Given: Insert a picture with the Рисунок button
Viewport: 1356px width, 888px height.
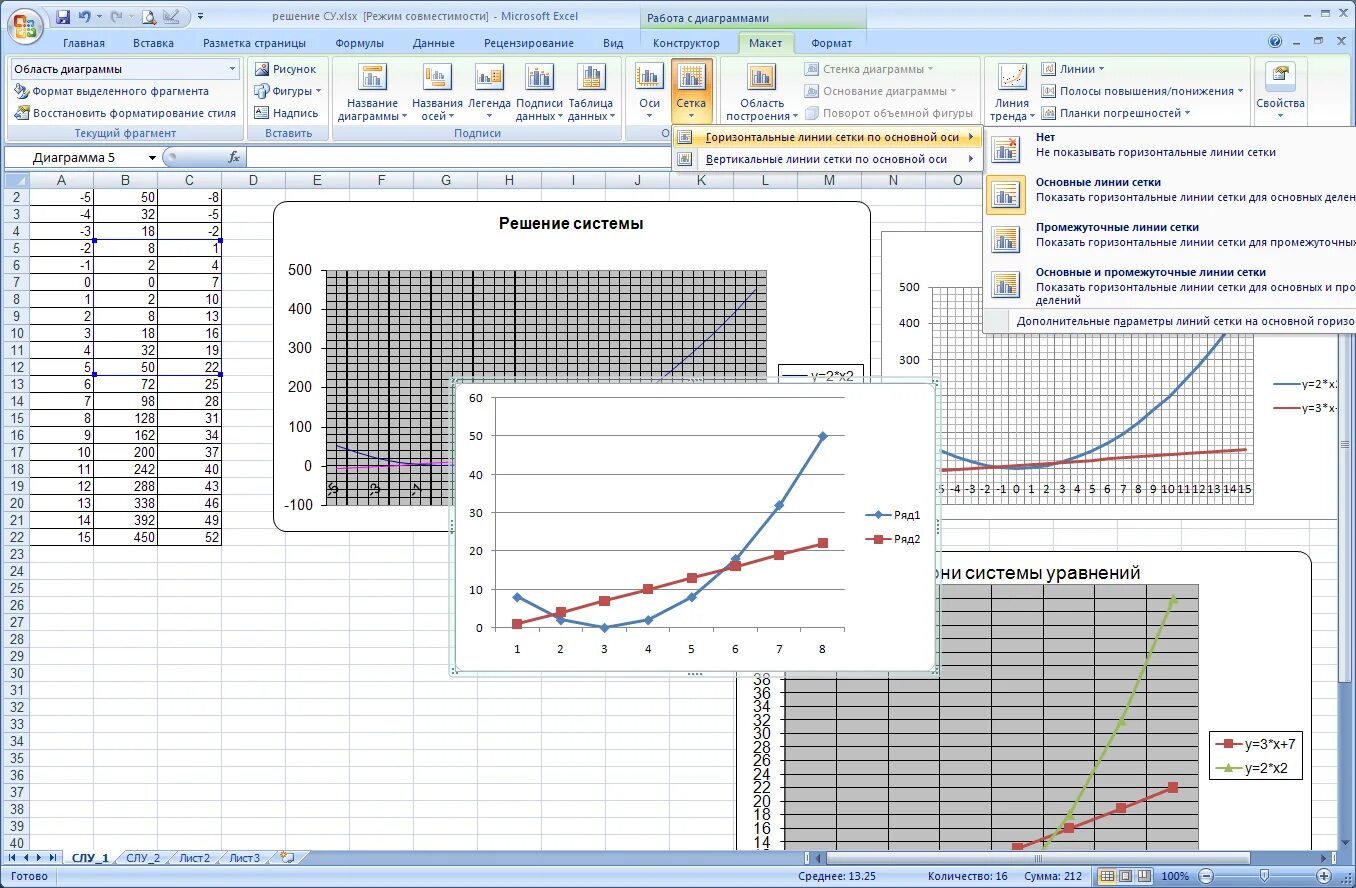Looking at the screenshot, I should (285, 69).
